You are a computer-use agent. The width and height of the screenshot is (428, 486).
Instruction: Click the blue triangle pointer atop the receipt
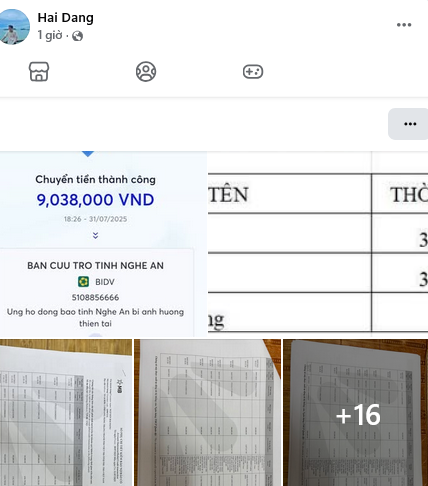[88, 154]
